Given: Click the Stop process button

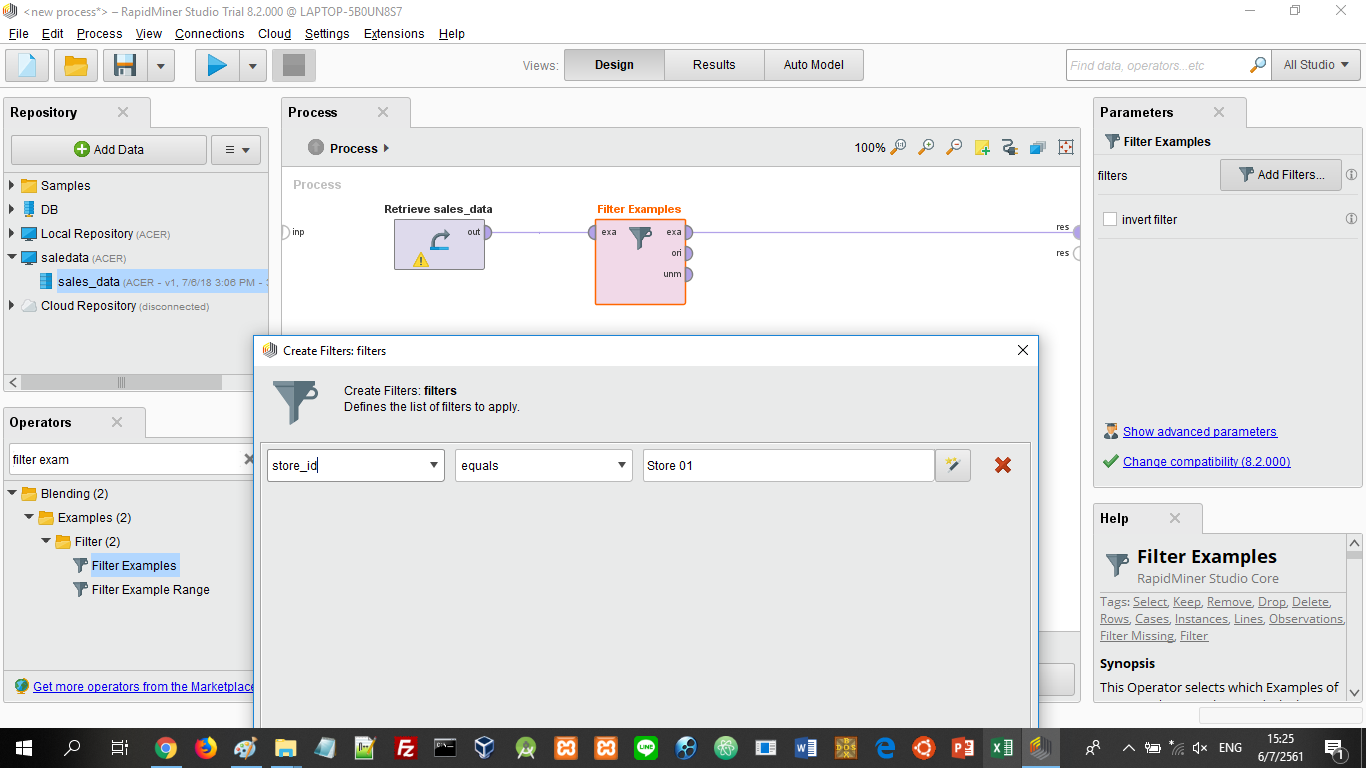Looking at the screenshot, I should coord(294,66).
